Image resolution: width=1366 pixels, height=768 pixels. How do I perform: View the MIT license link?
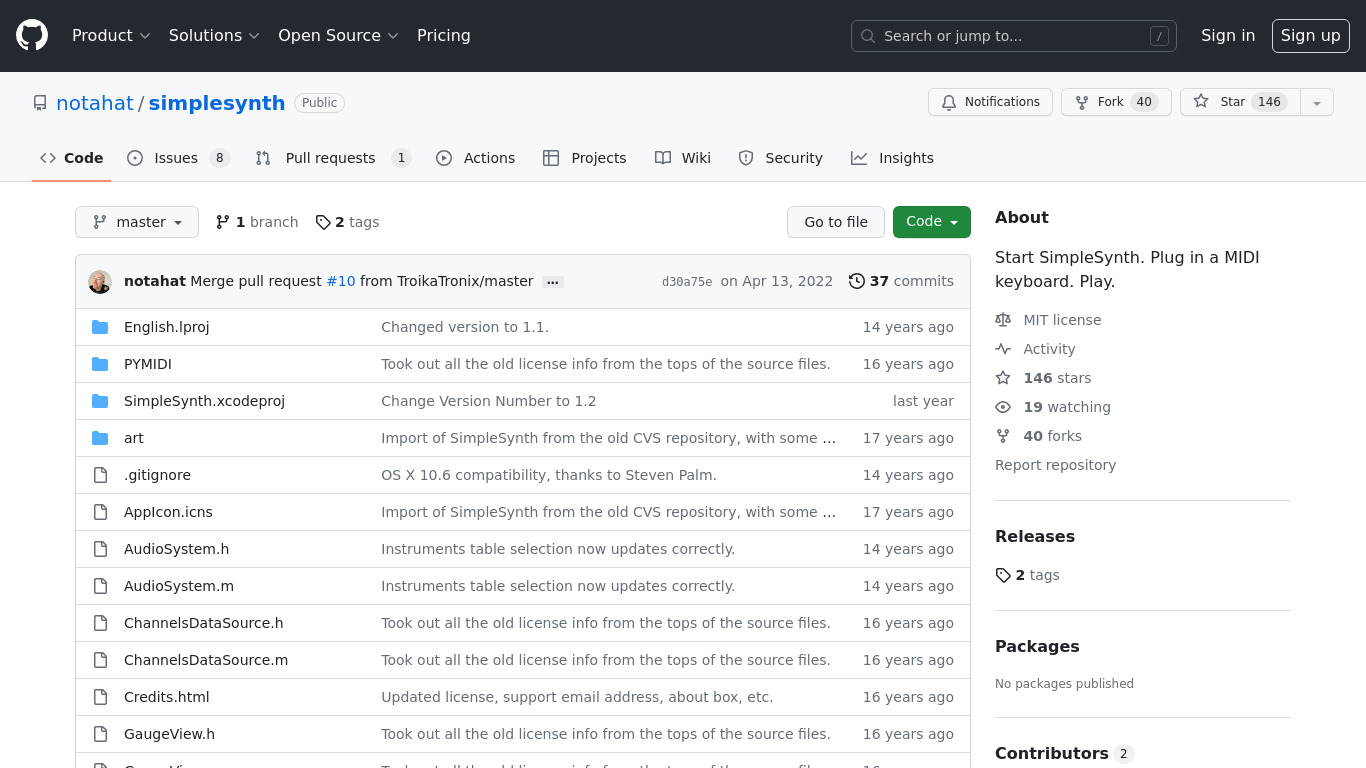pos(1048,320)
